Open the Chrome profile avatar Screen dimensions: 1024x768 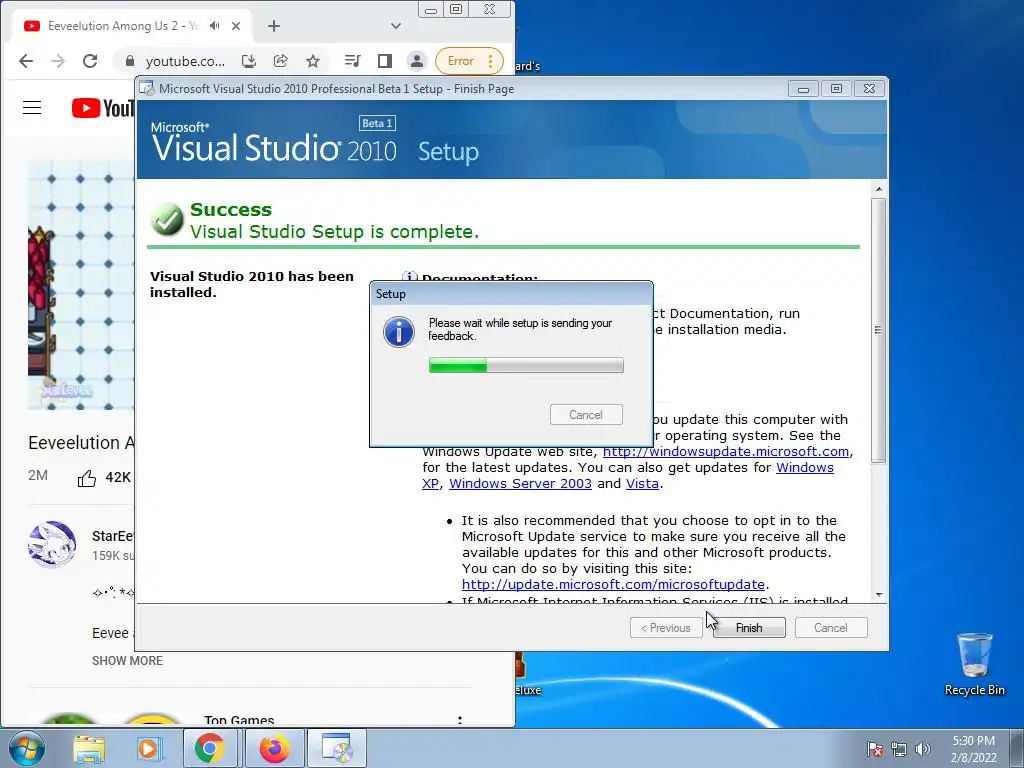click(416, 61)
